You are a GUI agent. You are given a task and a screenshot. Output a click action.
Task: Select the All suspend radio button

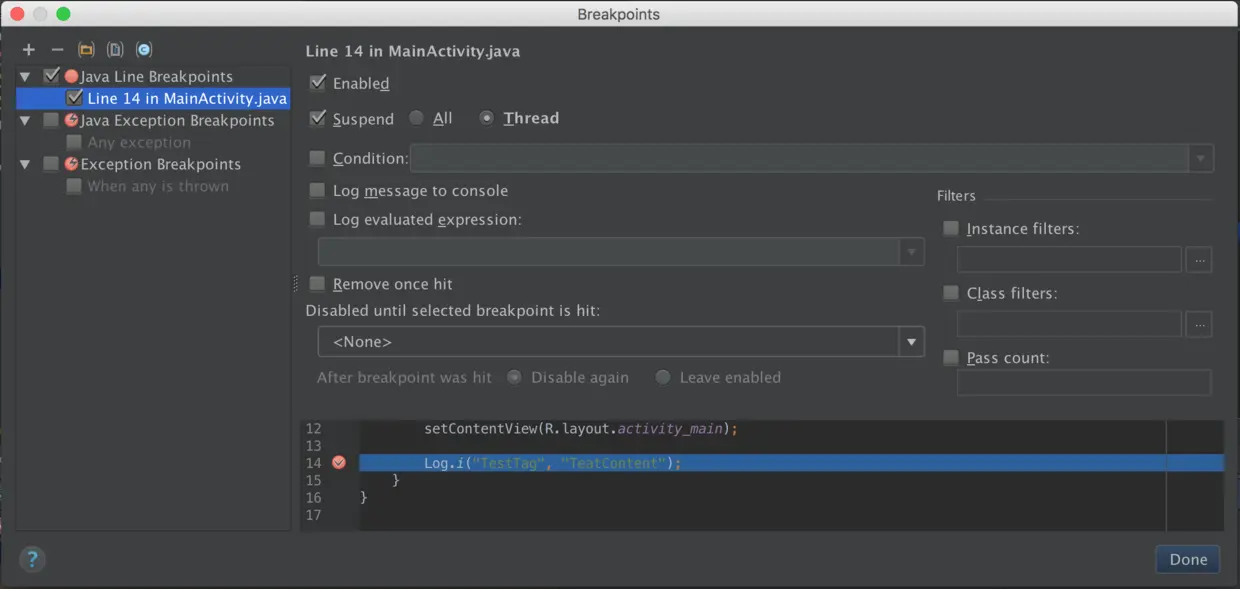point(416,118)
